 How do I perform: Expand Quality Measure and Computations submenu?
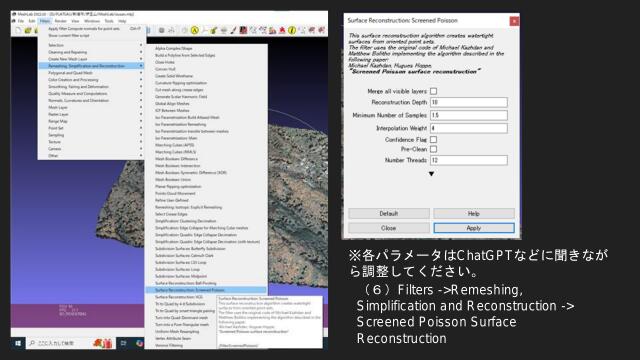(91, 94)
